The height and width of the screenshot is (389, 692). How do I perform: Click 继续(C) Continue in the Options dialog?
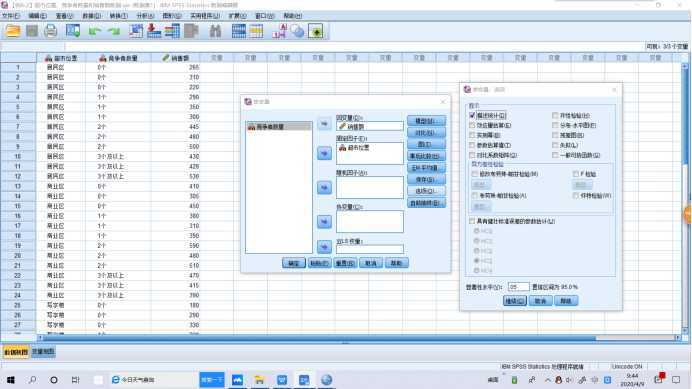[515, 301]
